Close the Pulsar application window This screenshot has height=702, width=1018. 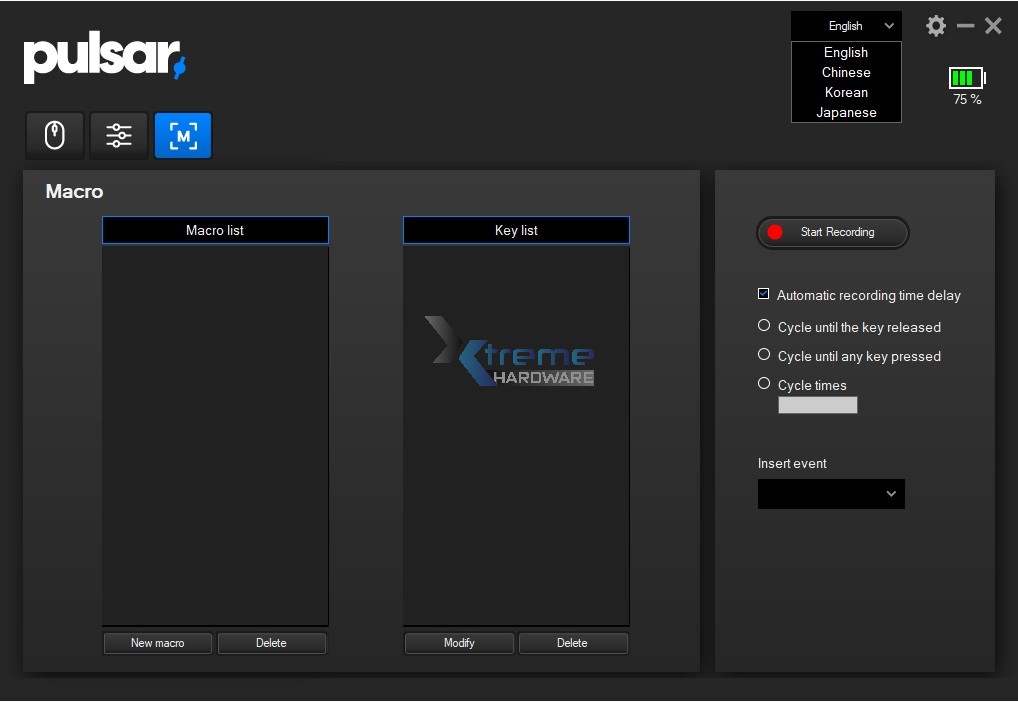[993, 26]
